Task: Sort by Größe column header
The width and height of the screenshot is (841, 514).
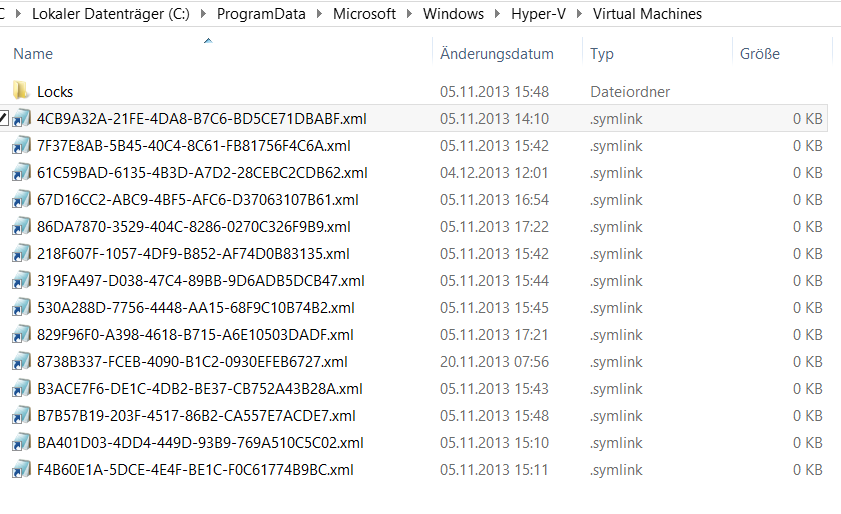Action: [759, 54]
